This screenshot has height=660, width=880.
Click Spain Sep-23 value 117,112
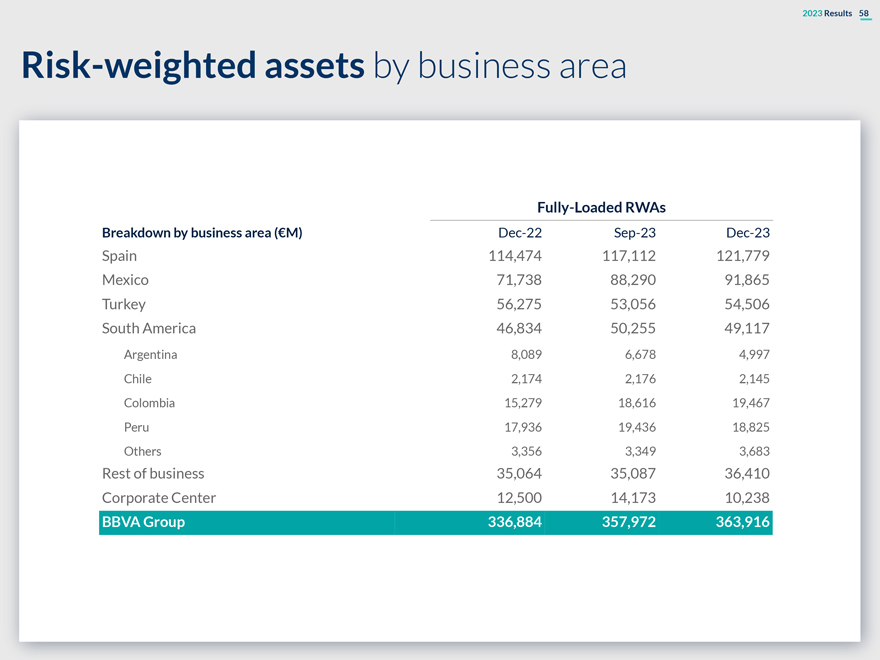[629, 256]
